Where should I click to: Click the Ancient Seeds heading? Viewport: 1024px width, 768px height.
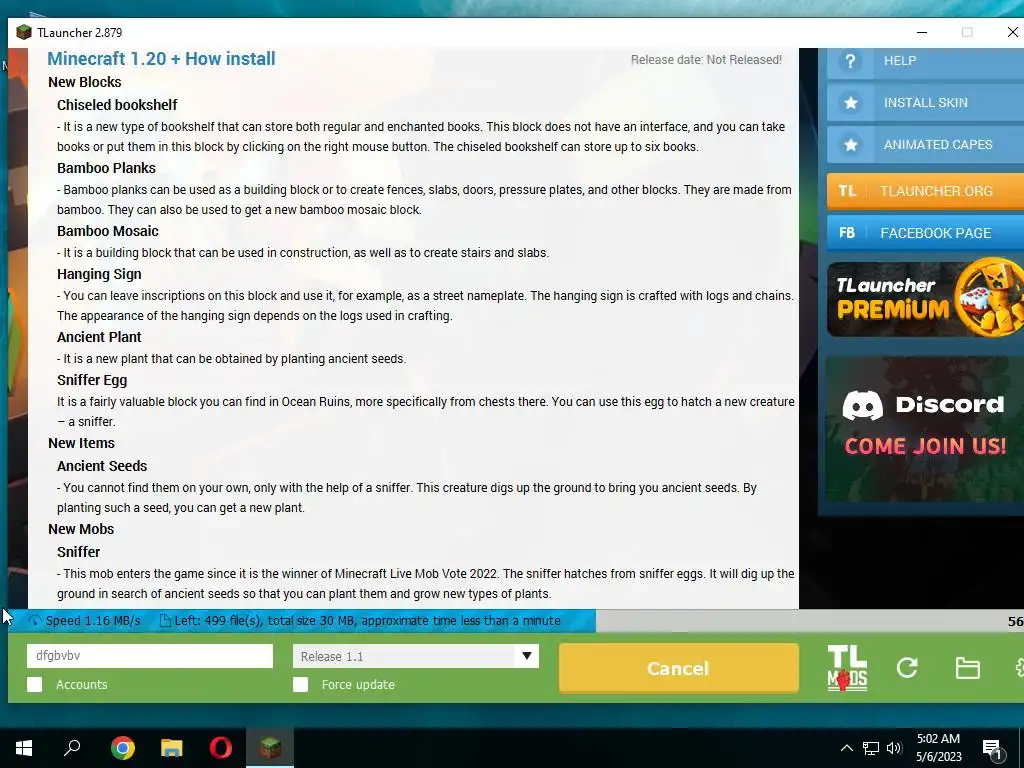click(x=102, y=466)
